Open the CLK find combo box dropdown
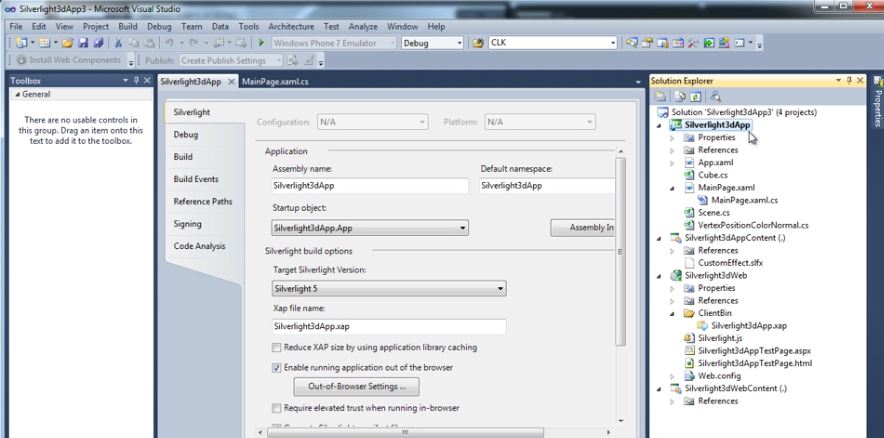Viewport: 884px width, 438px height. click(613, 43)
